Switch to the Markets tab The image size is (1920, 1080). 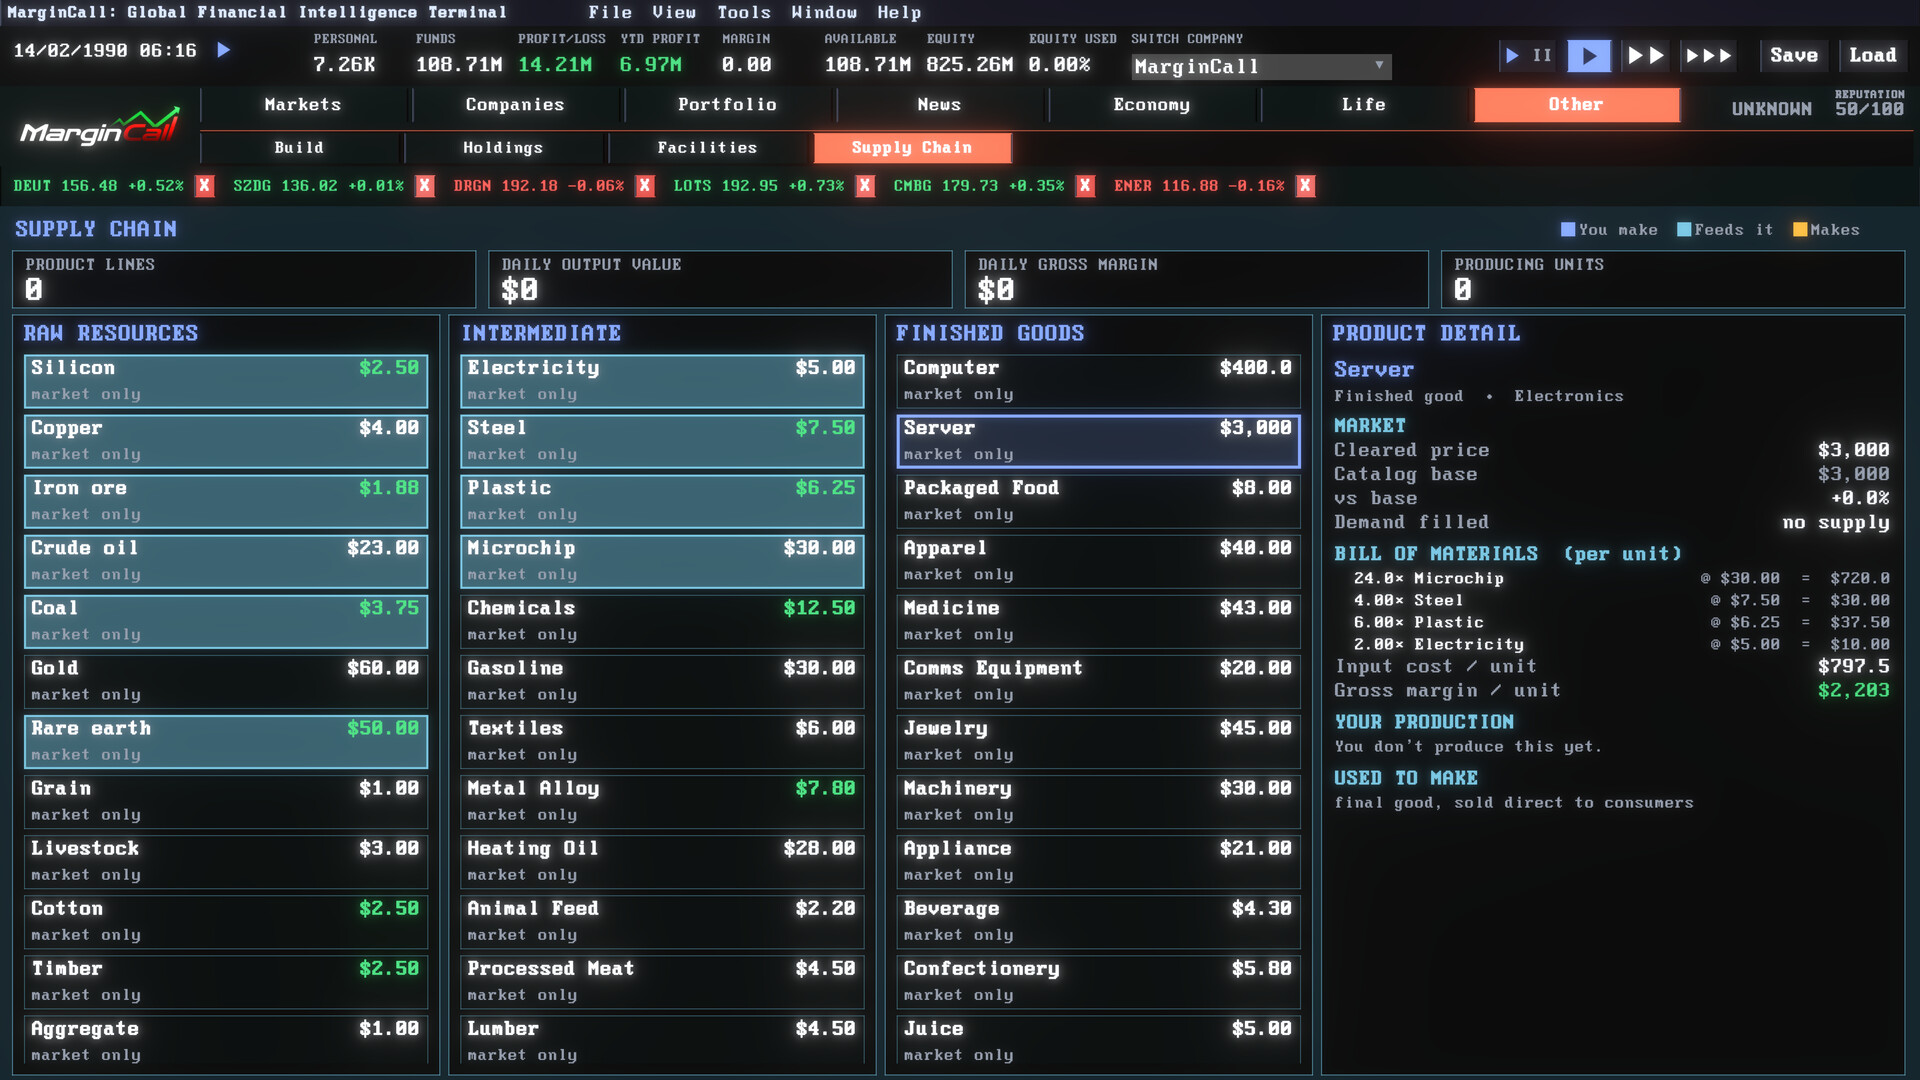[x=303, y=105]
